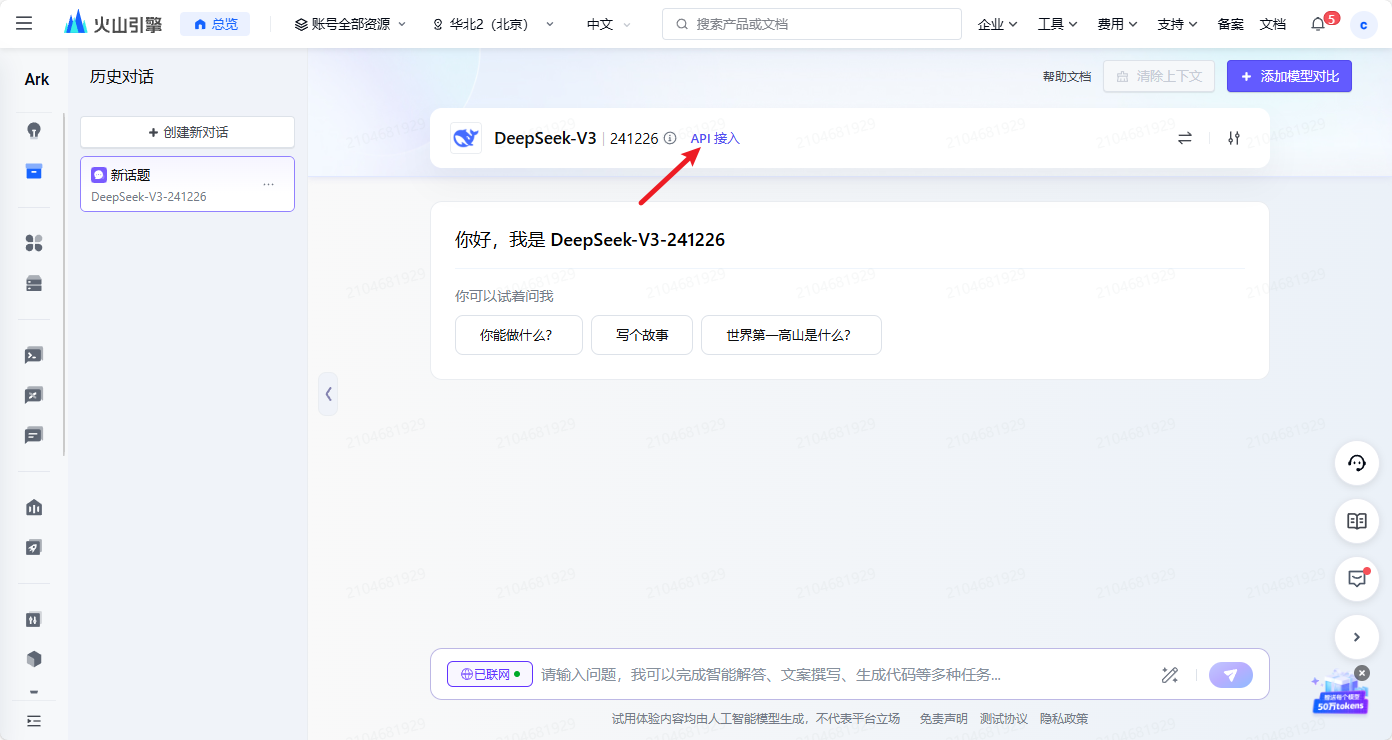Viewport: 1392px width, 740px height.
Task: Click the lightbulb icon in Ark sidebar
Action: (x=34, y=131)
